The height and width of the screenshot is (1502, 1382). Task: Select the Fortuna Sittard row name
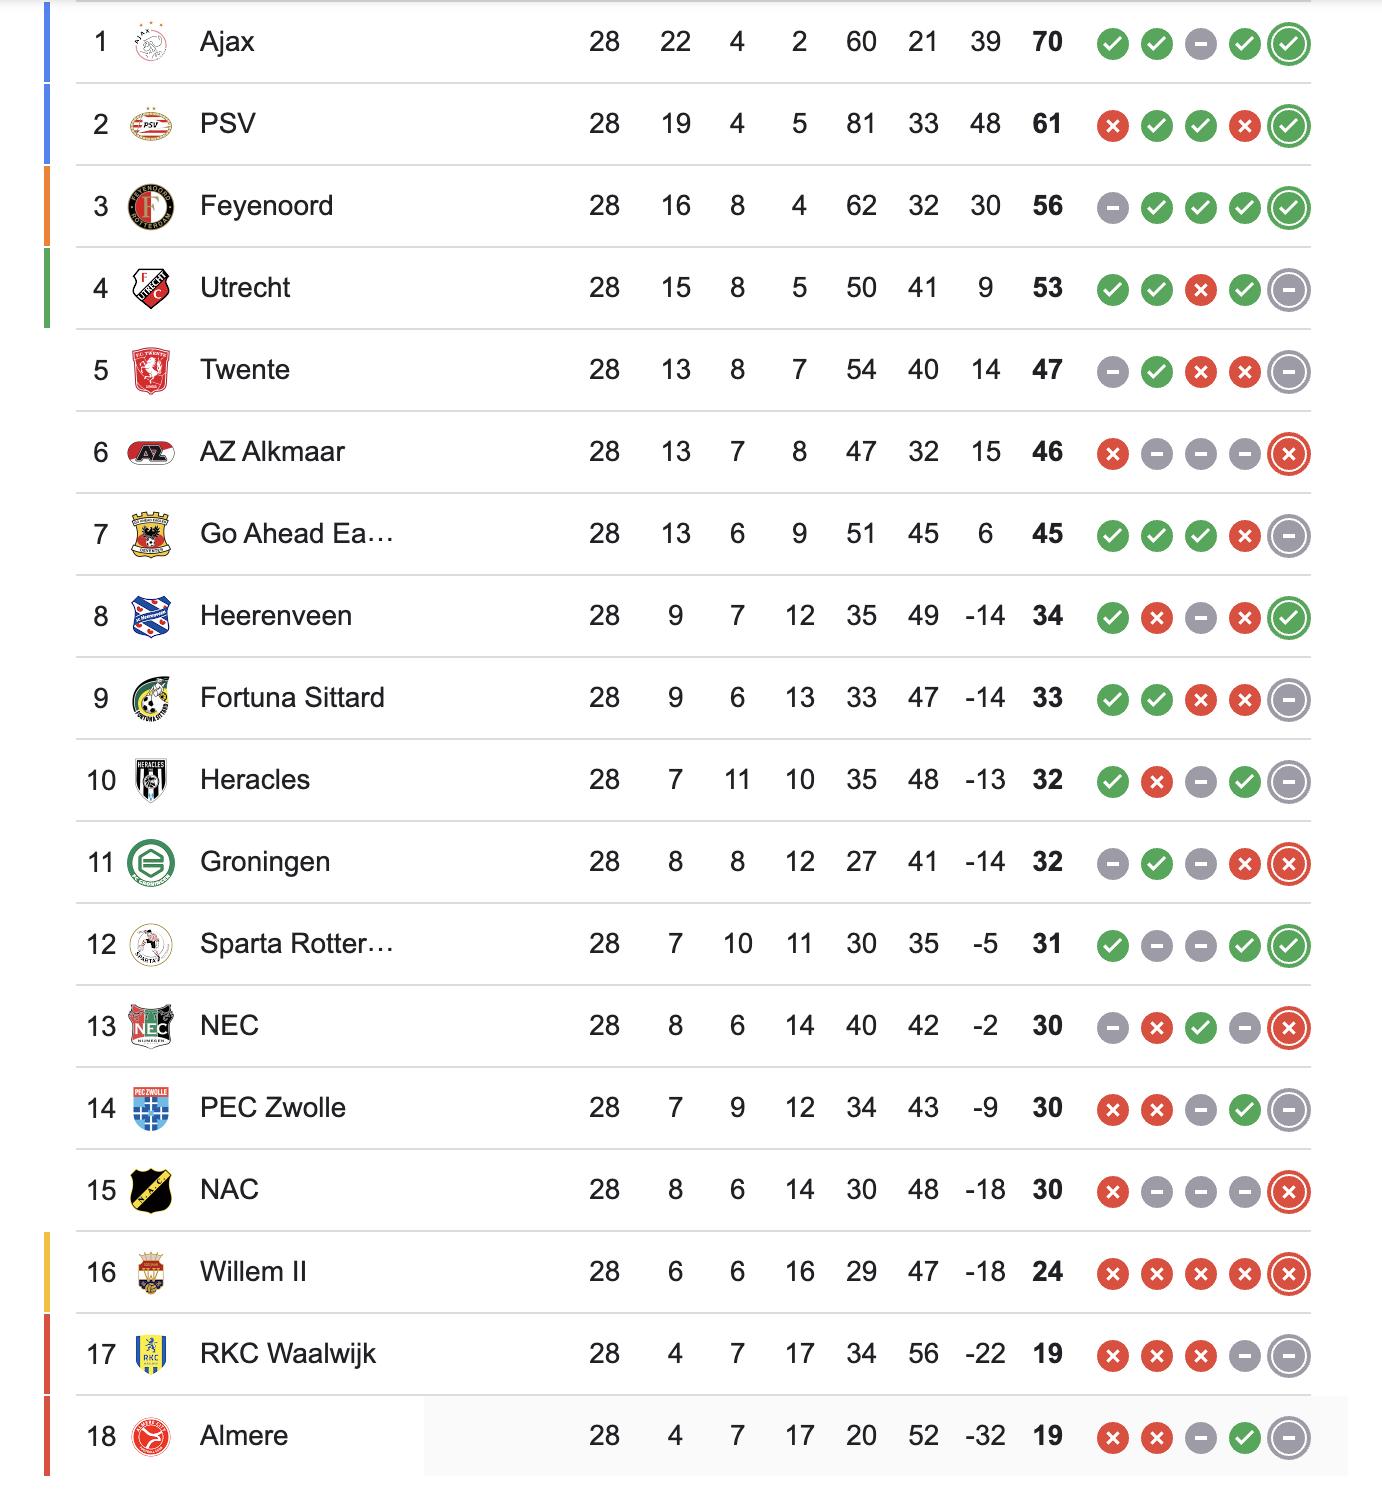292,698
